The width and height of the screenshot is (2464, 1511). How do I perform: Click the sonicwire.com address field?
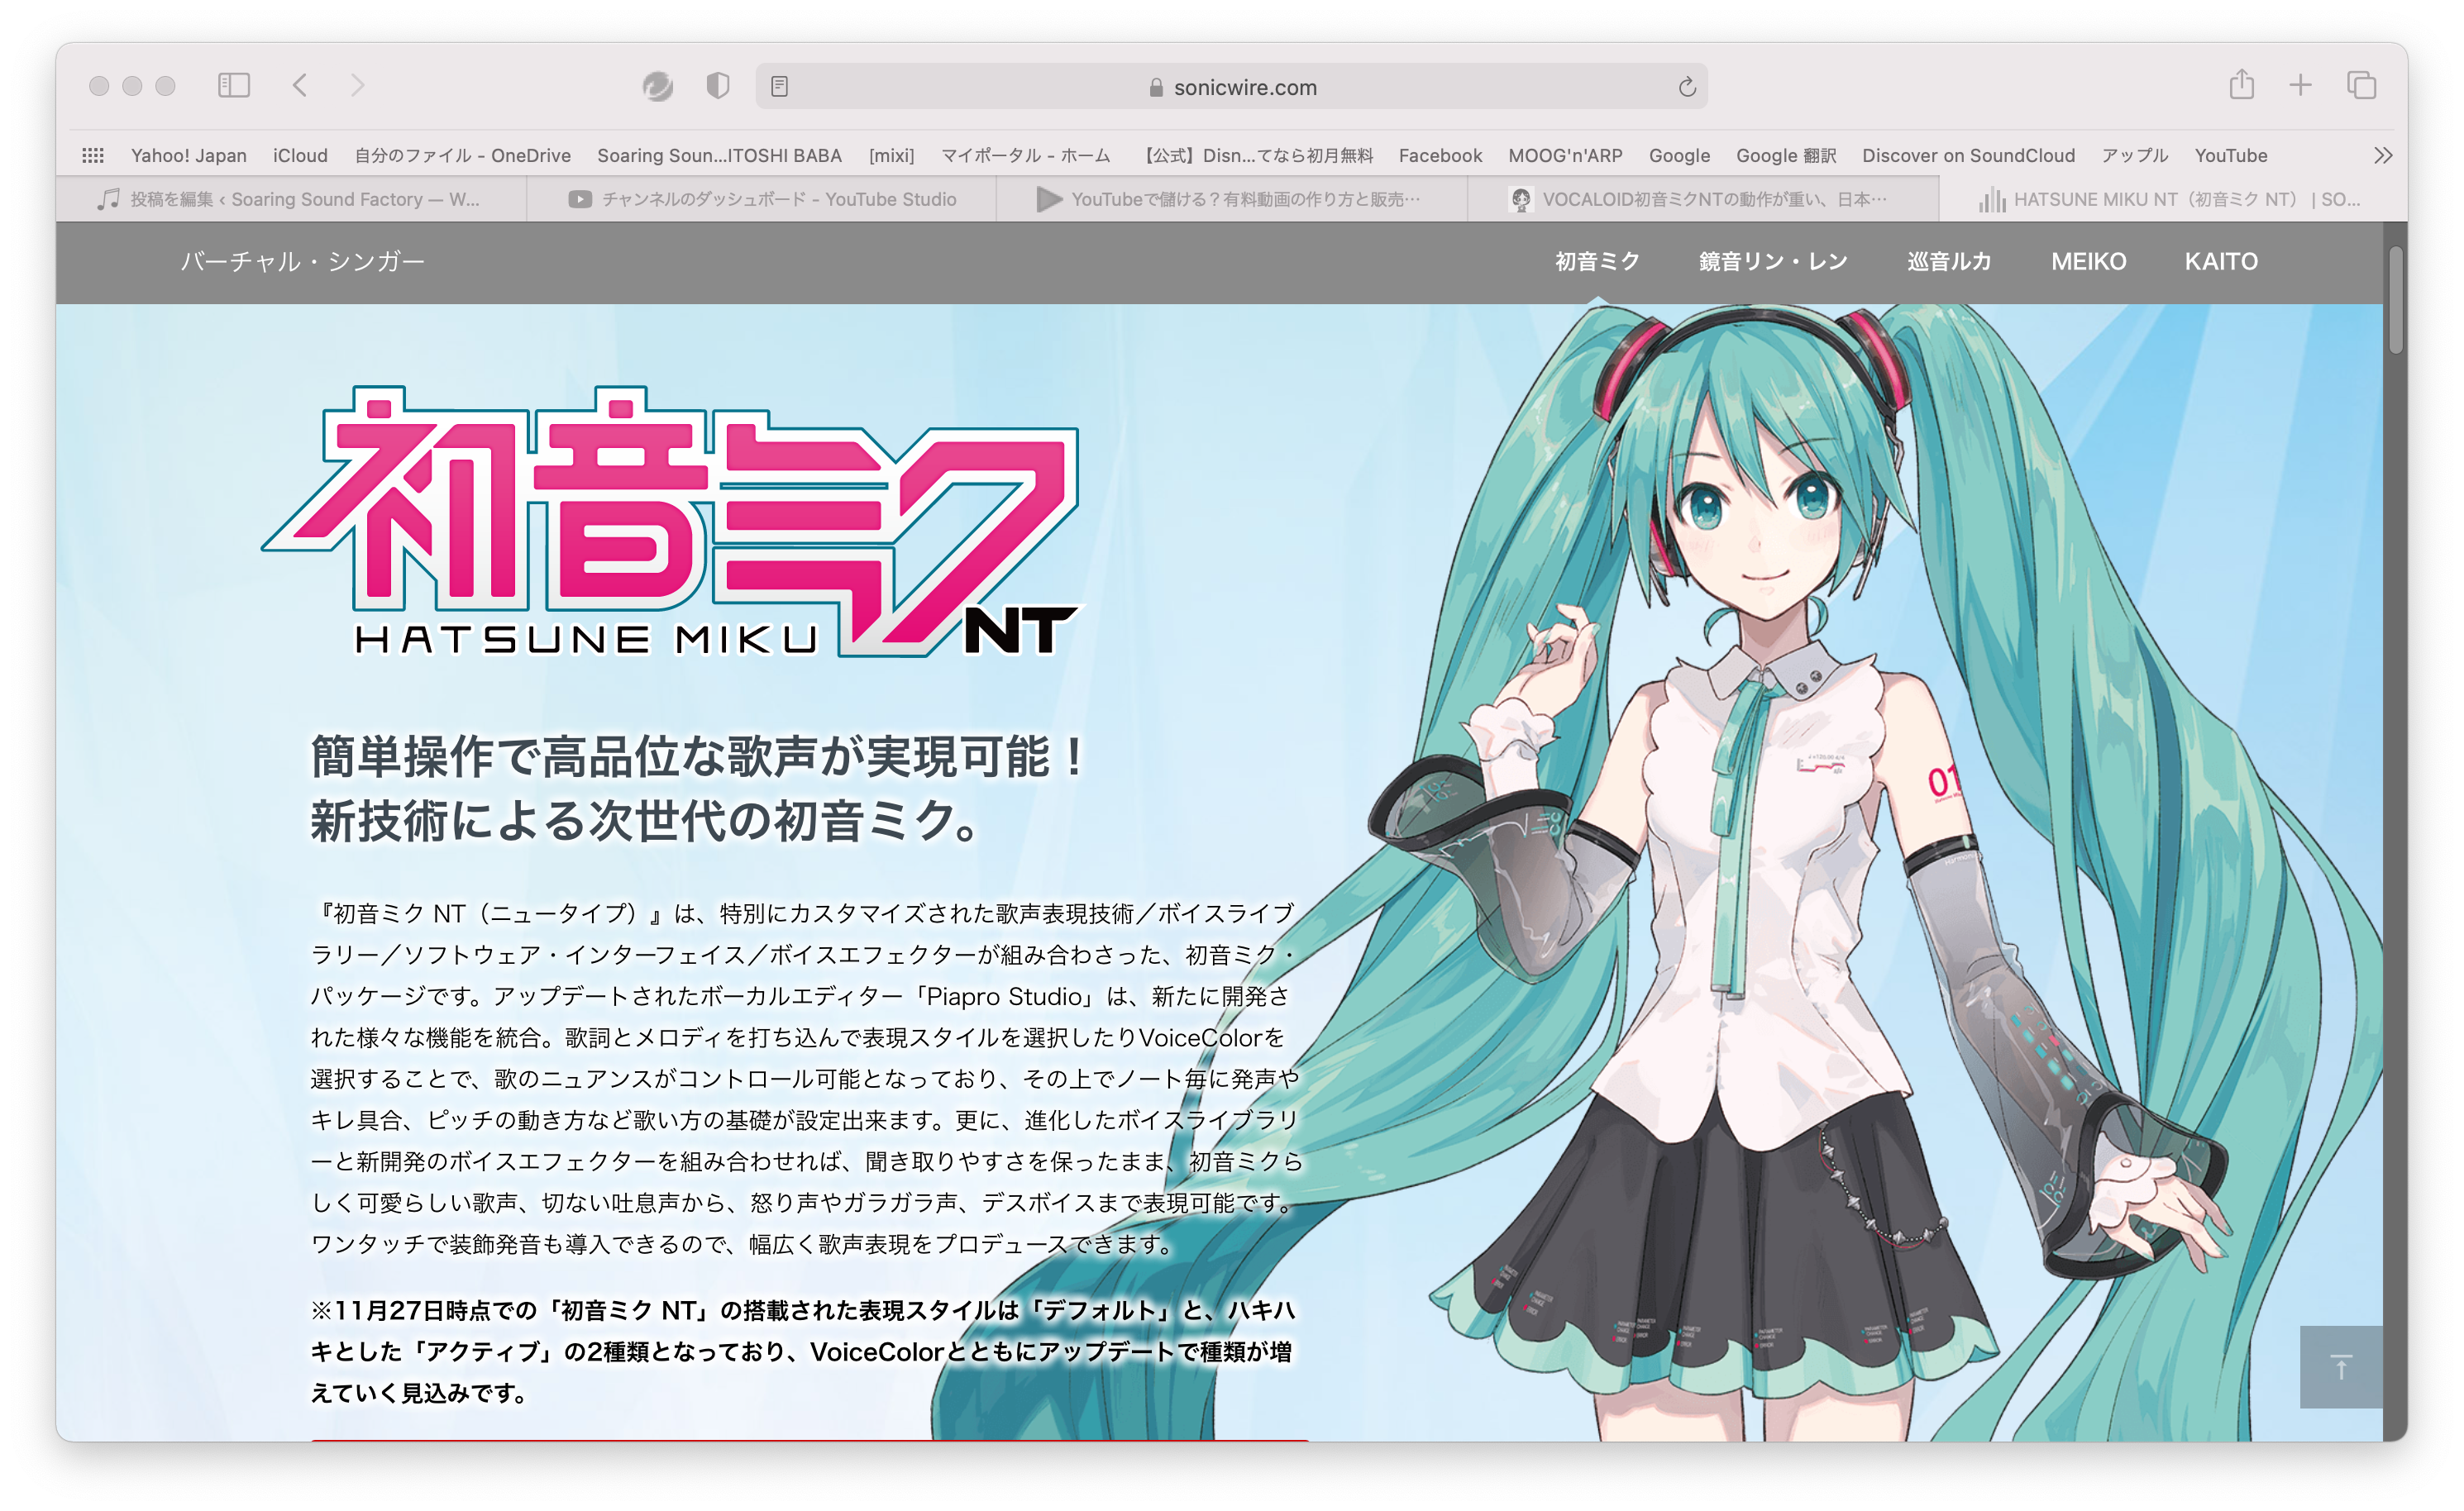(x=1231, y=87)
